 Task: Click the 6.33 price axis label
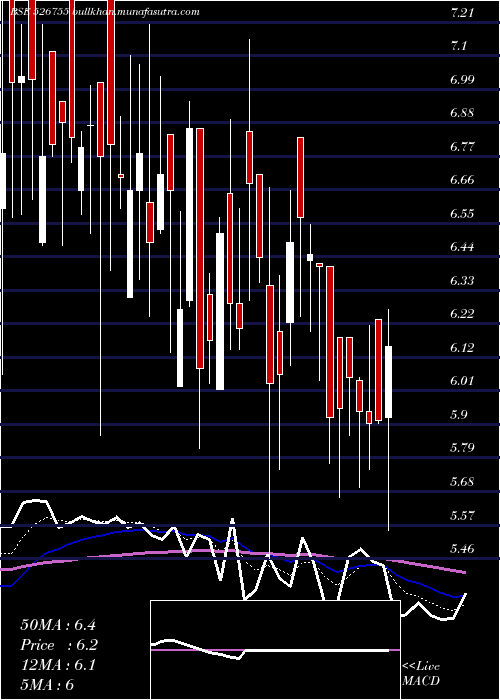(x=462, y=280)
